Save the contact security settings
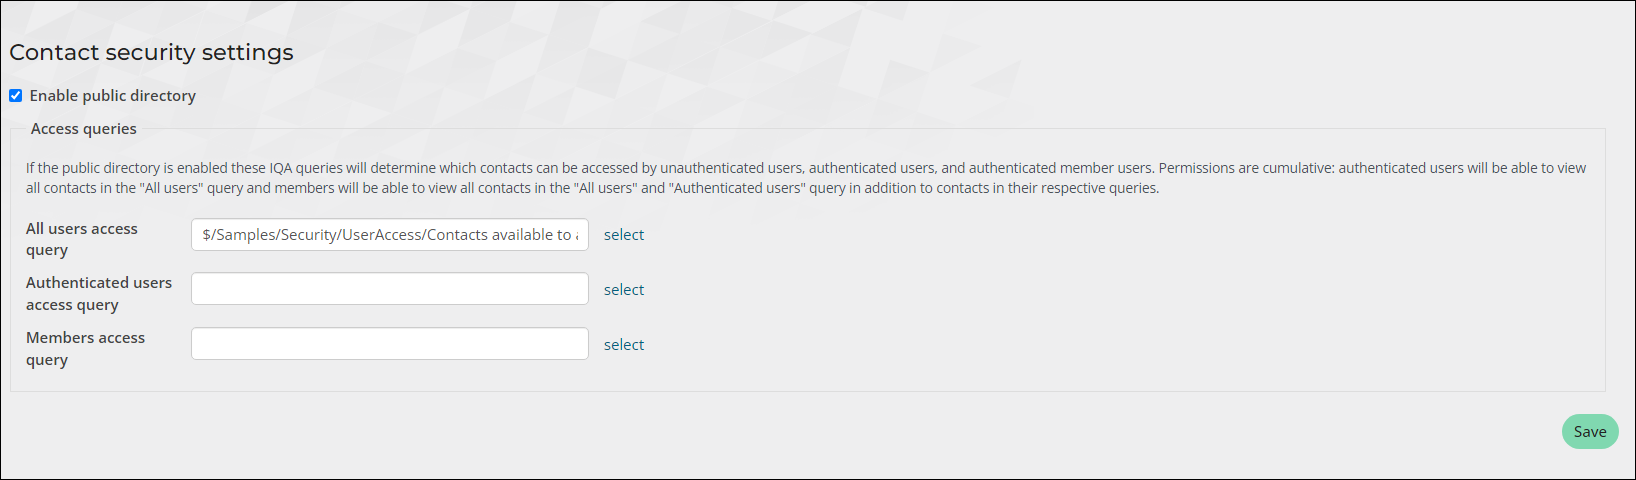The image size is (1636, 480). [x=1590, y=432]
